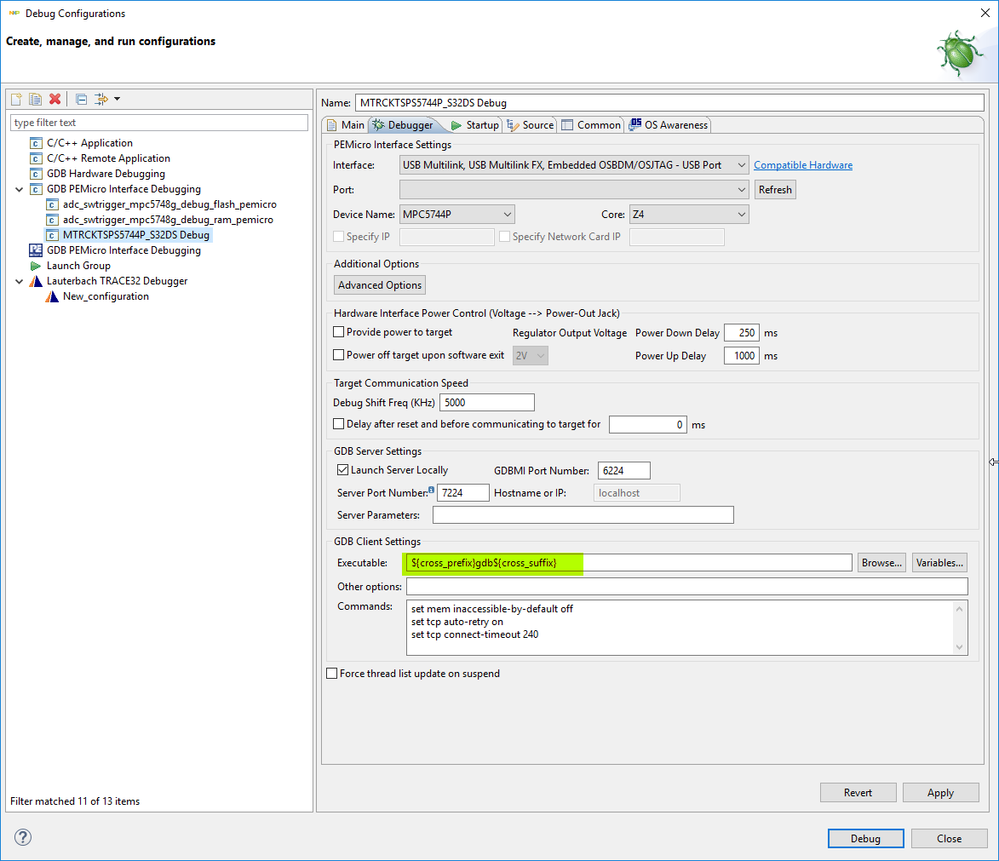Click the C/C++ Application type icon
The image size is (999, 861).
pos(36,143)
